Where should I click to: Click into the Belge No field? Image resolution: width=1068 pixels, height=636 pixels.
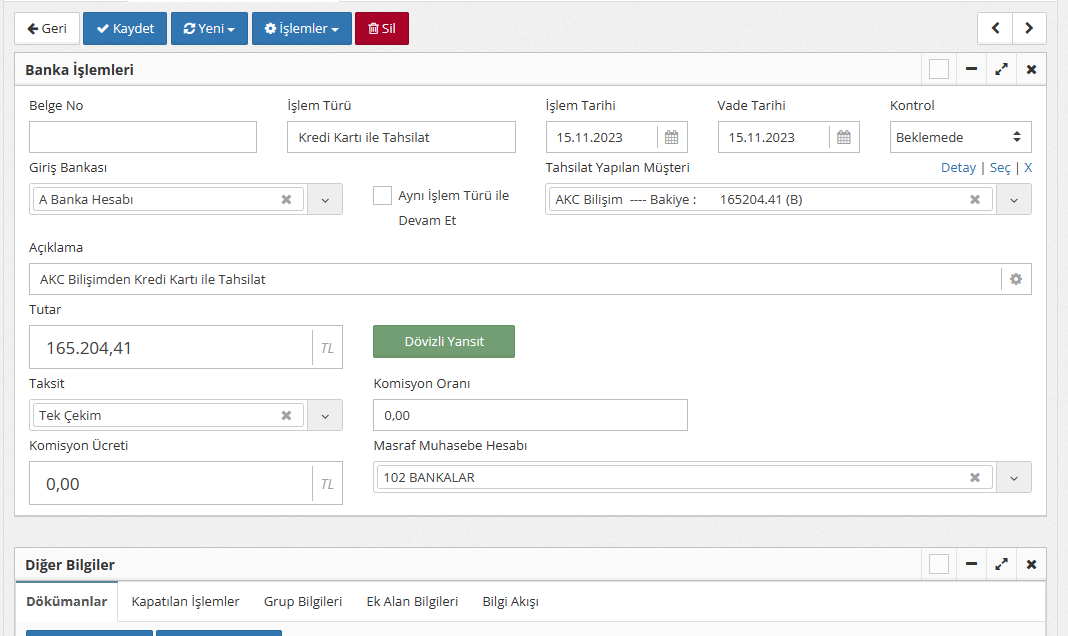143,138
